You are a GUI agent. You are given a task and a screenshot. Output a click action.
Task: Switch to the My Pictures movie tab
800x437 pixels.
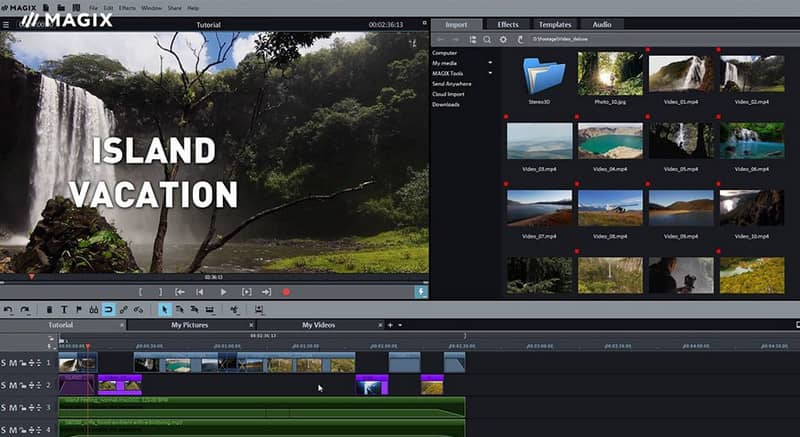190,325
